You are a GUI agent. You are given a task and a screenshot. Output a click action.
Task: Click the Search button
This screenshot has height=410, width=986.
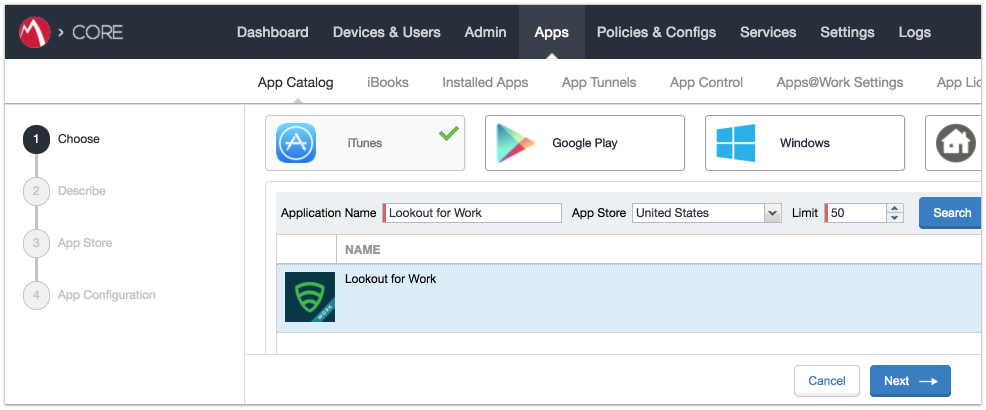(x=951, y=213)
